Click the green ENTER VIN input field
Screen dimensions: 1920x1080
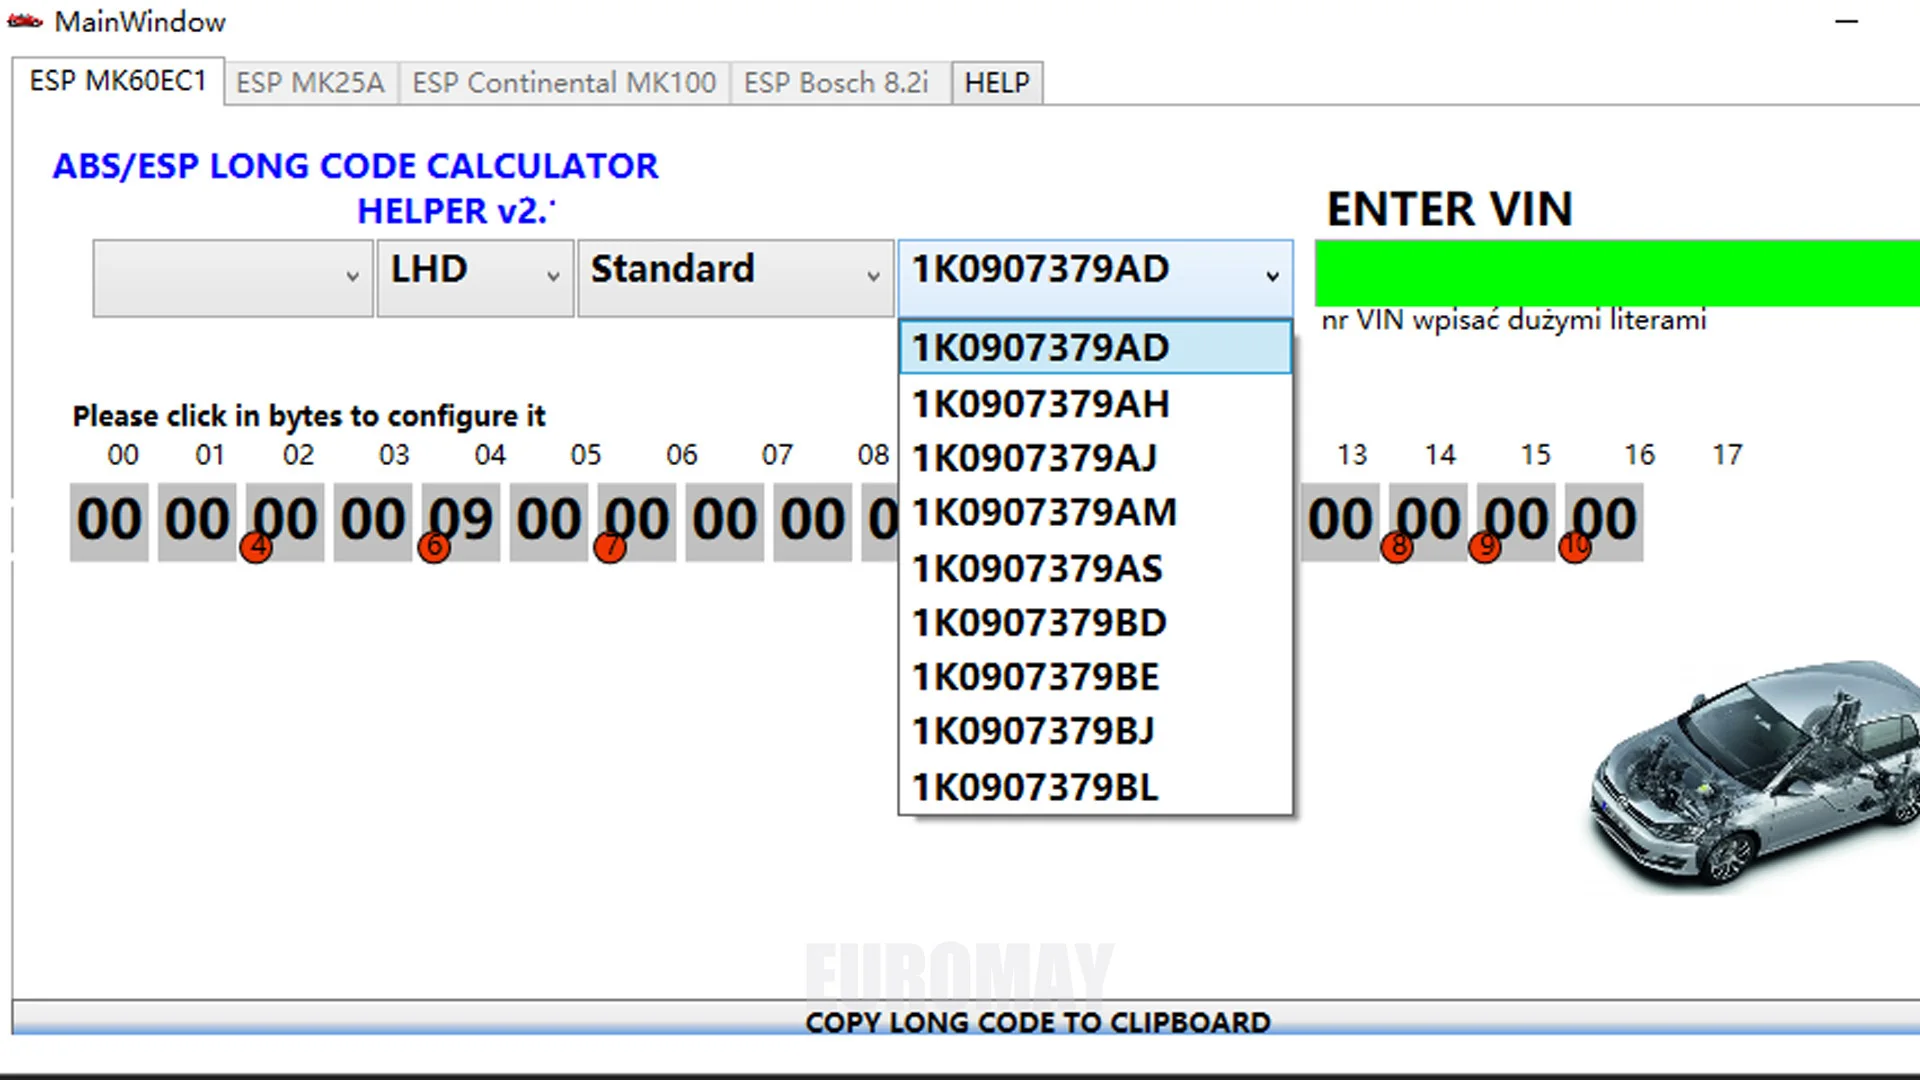pyautogui.click(x=1617, y=273)
